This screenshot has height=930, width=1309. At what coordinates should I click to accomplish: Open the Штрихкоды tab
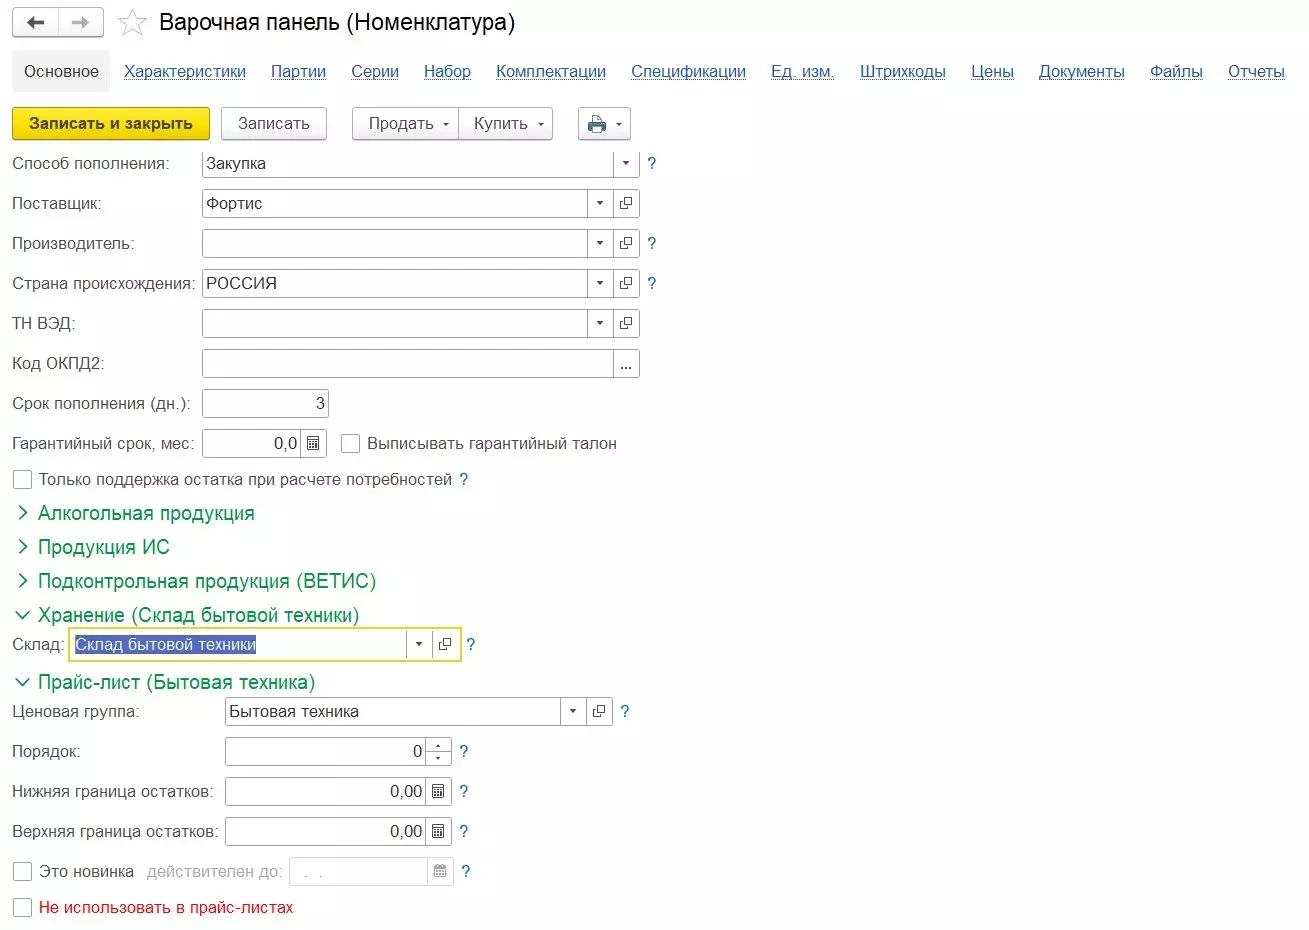(x=902, y=72)
